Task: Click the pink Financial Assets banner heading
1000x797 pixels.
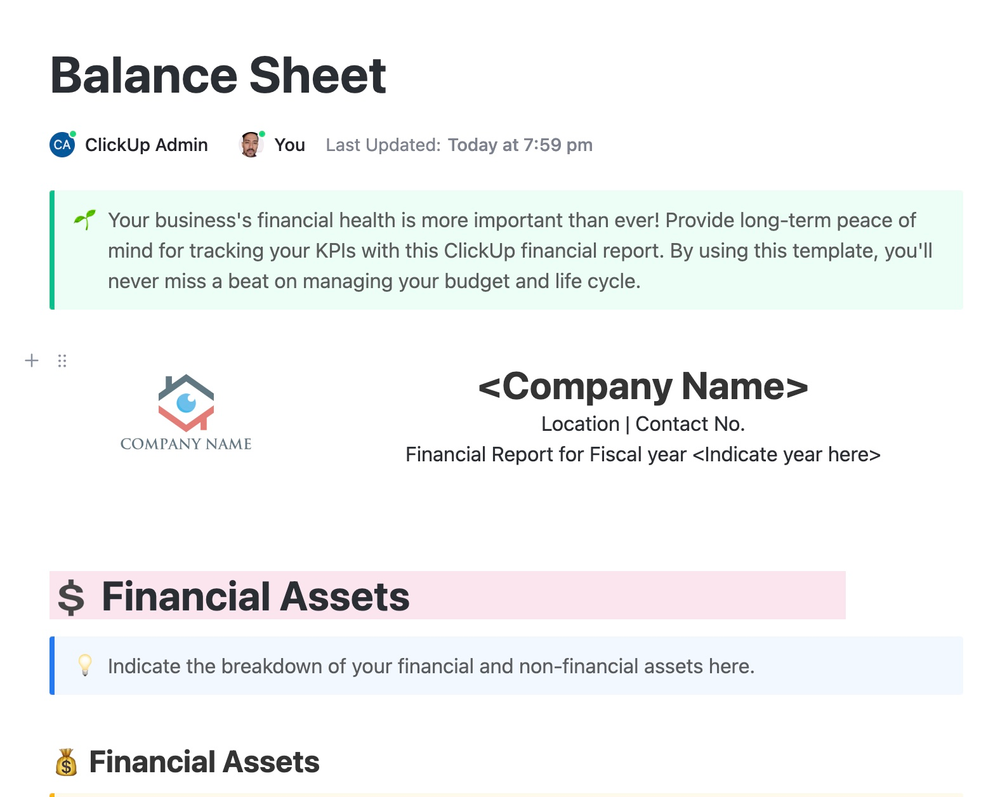Action: point(255,596)
